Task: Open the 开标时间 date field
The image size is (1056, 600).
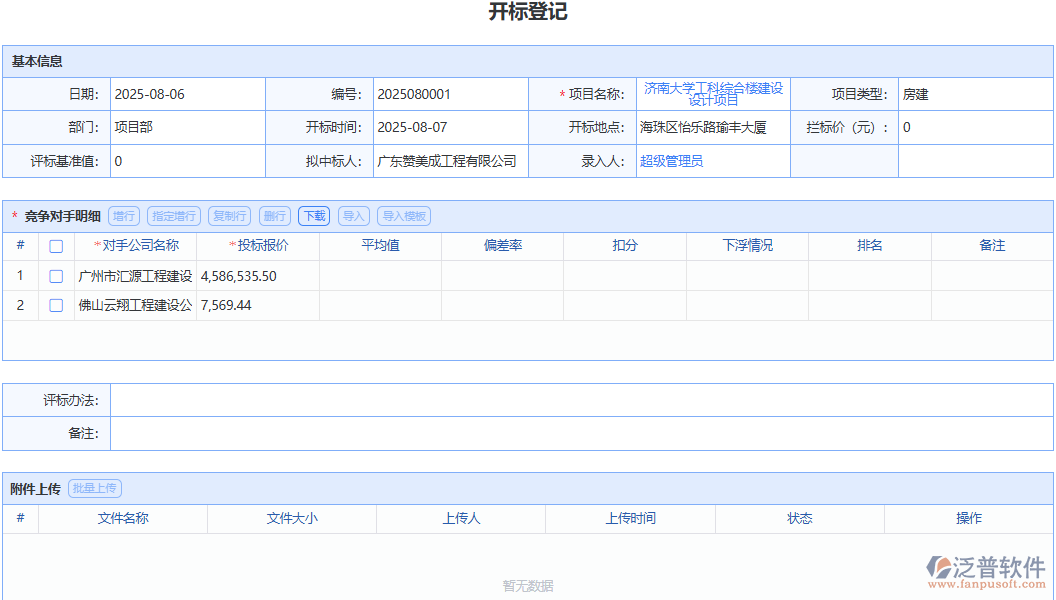Action: pos(450,127)
